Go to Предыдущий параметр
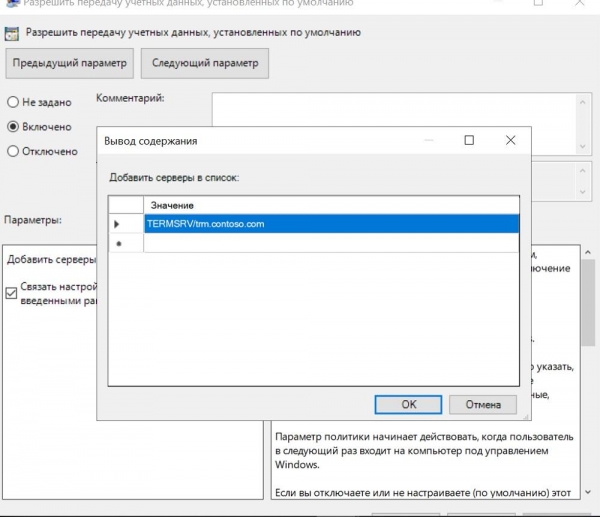The width and height of the screenshot is (600, 517). pyautogui.click(x=69, y=64)
